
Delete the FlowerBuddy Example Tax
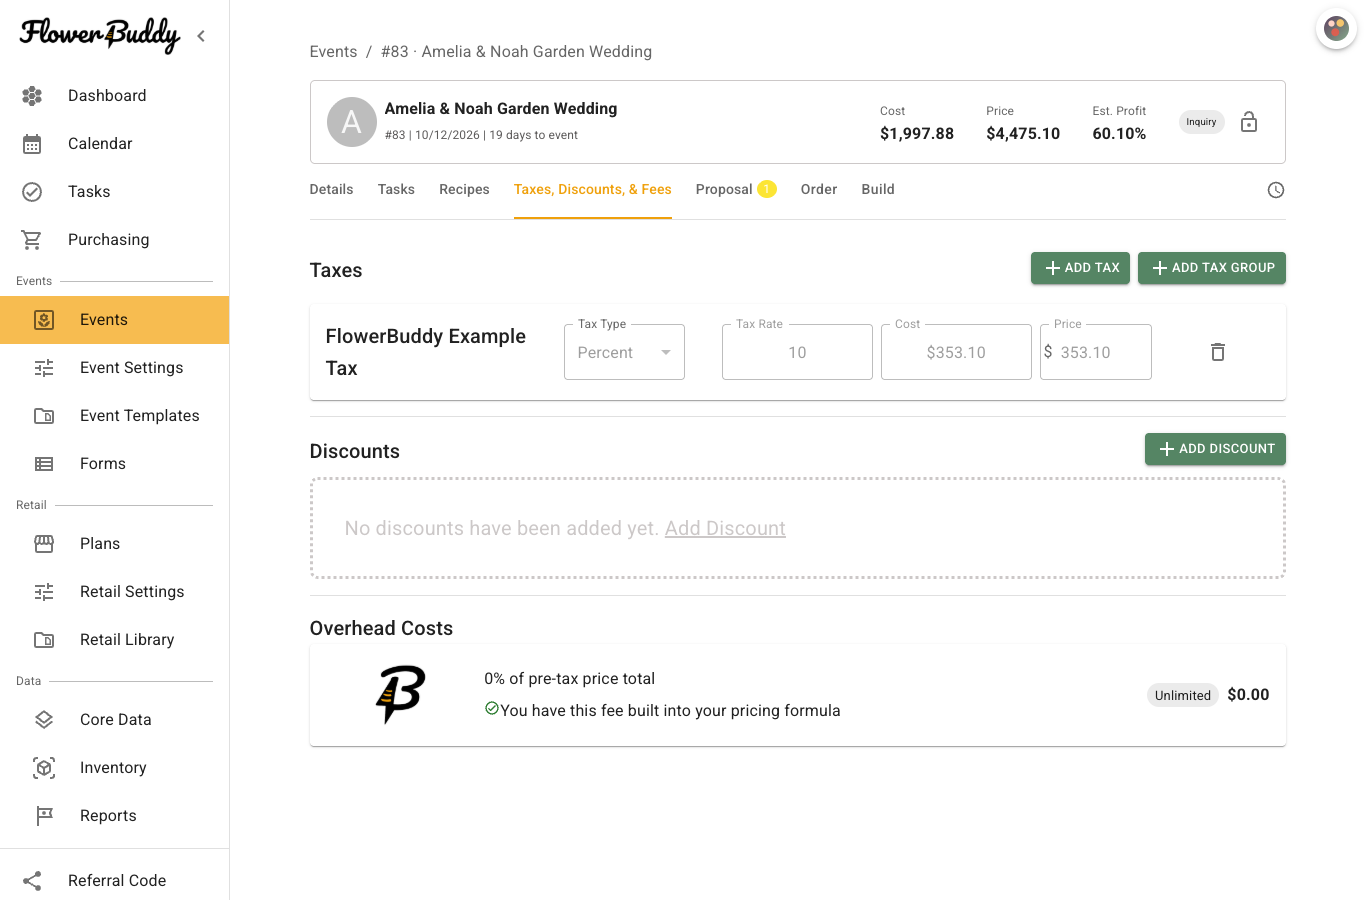point(1218,352)
